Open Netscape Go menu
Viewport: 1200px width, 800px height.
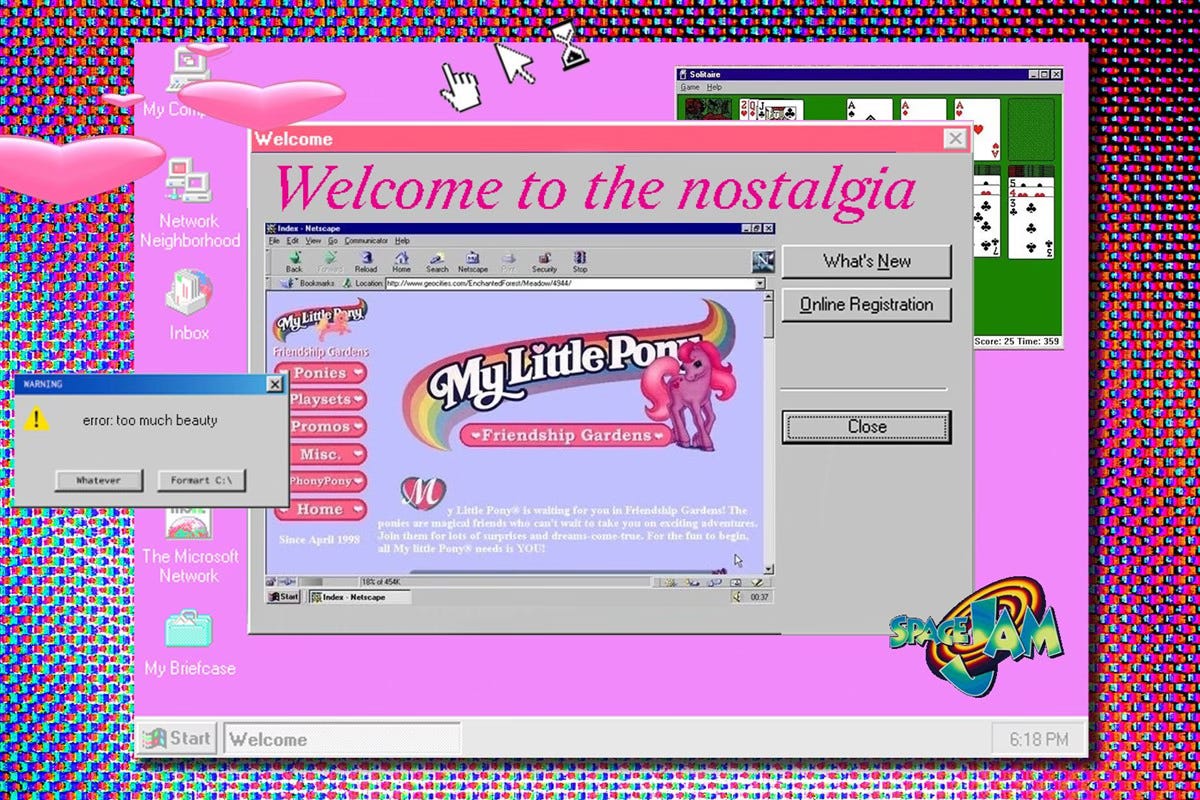(x=333, y=241)
